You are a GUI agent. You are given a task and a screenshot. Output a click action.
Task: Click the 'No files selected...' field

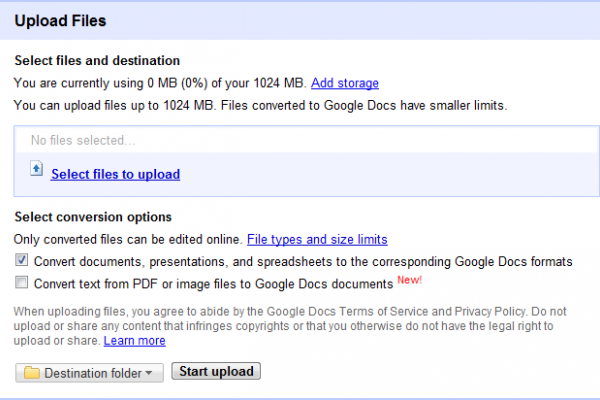point(307,140)
